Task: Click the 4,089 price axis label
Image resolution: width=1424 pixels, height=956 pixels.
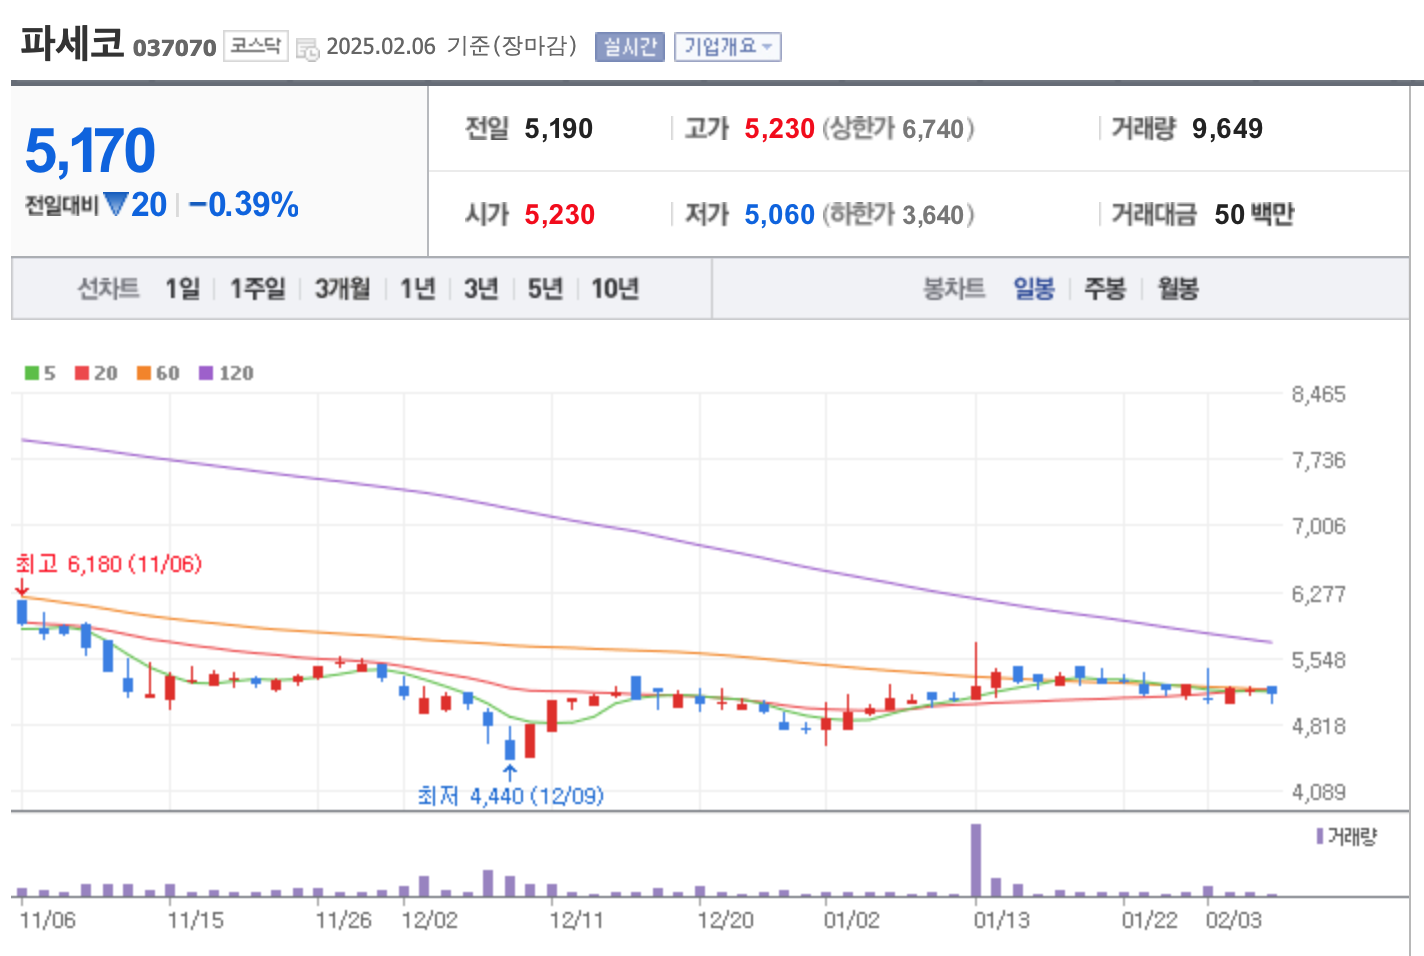Action: (1318, 792)
